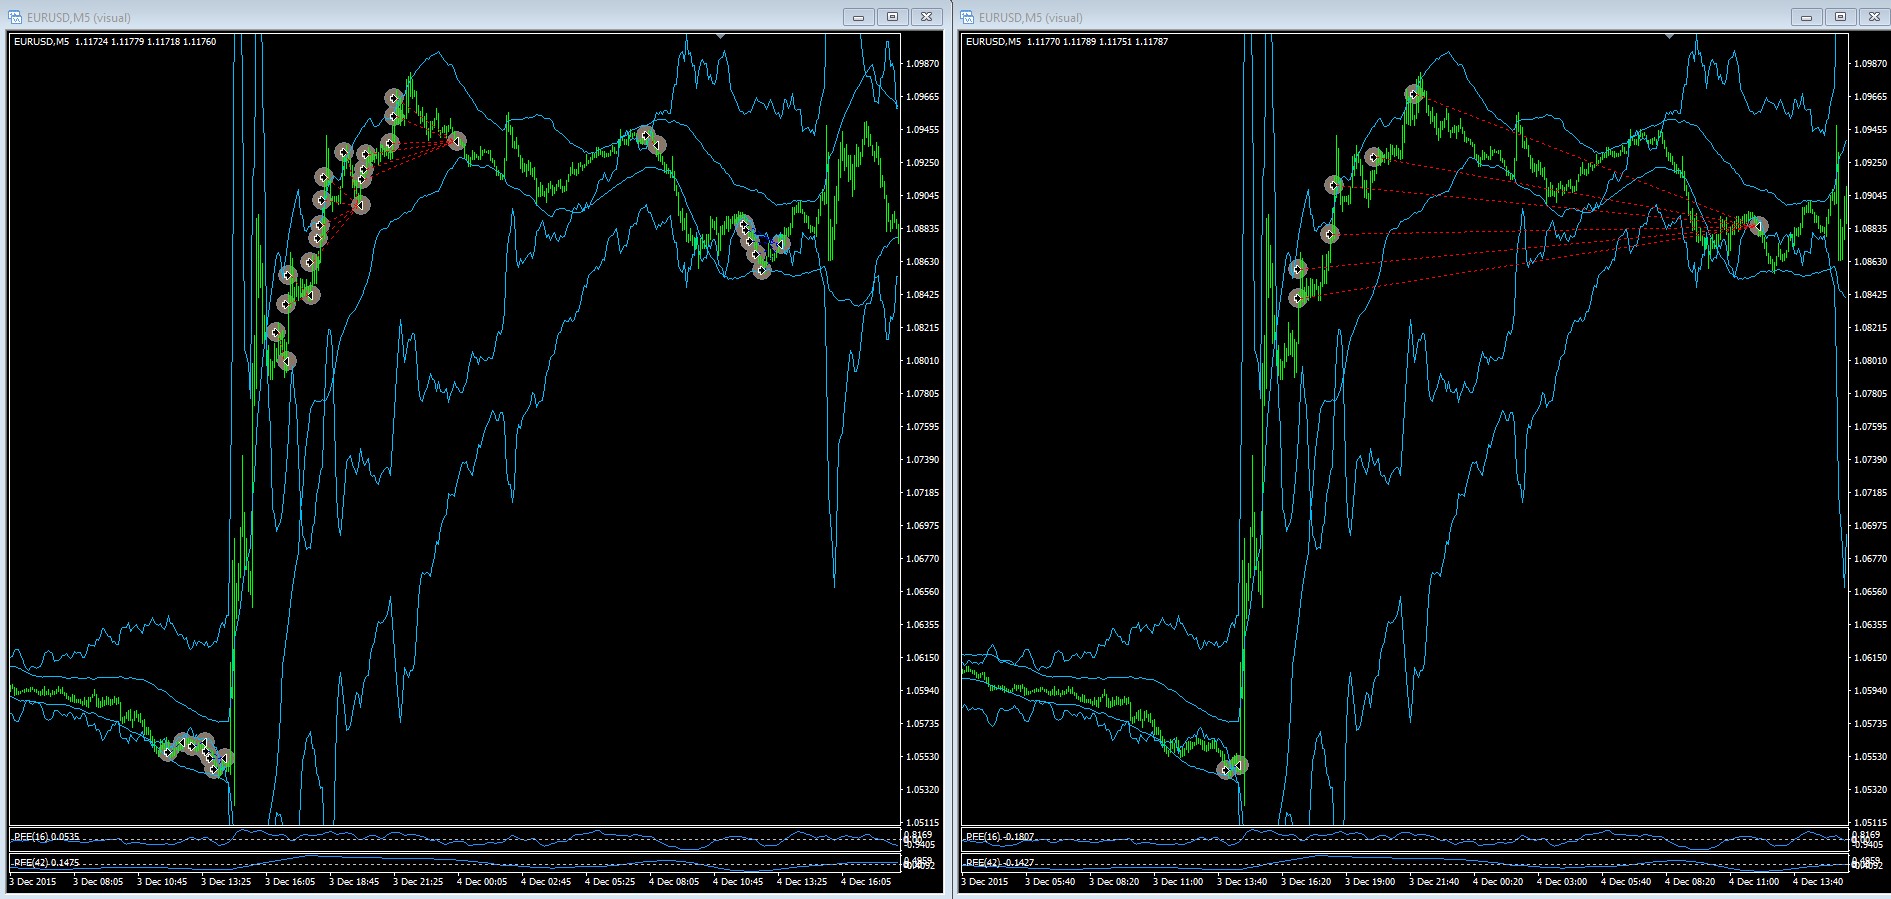Click the 1.09455 price label on the right chart
1891x899 pixels.
tap(1870, 129)
